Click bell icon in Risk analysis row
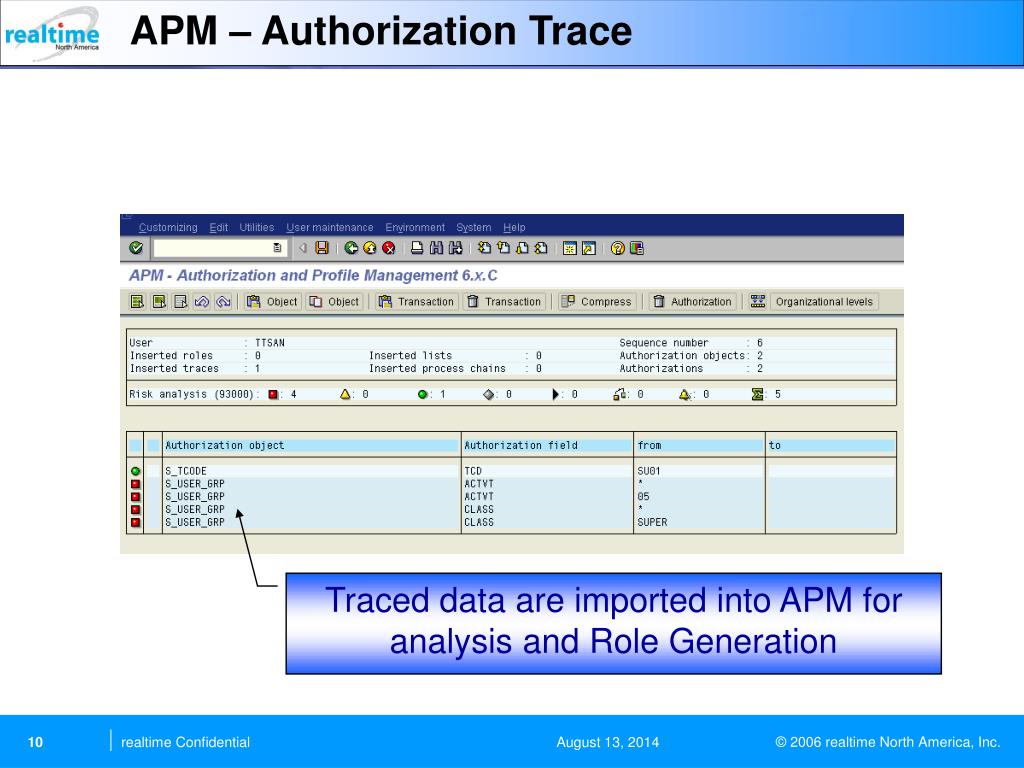1024x768 pixels. point(684,394)
